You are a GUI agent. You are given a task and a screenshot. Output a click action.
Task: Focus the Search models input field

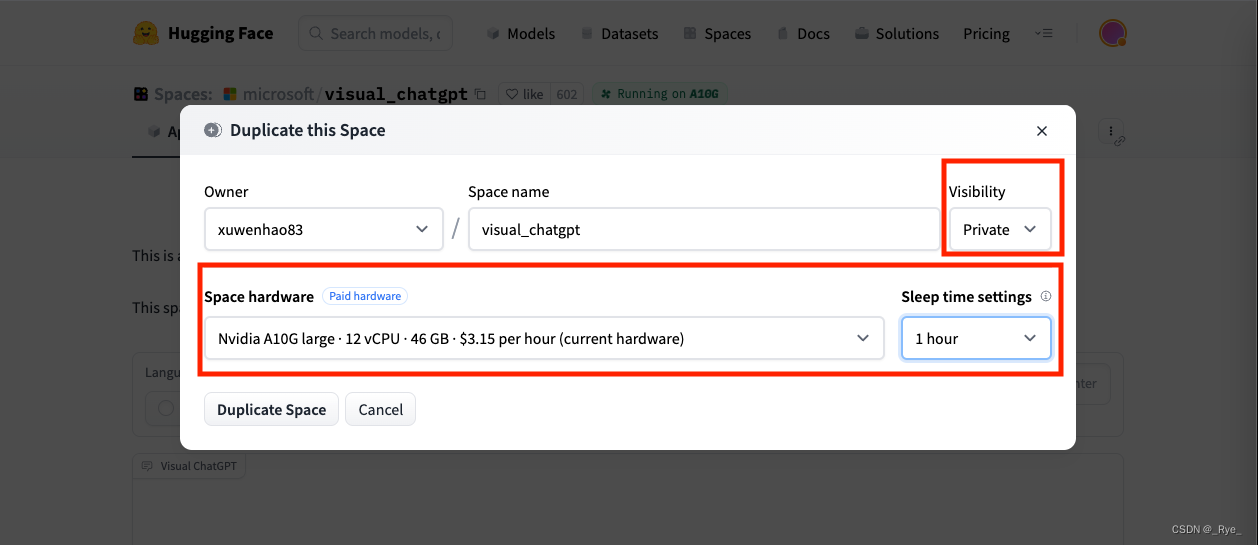point(376,33)
